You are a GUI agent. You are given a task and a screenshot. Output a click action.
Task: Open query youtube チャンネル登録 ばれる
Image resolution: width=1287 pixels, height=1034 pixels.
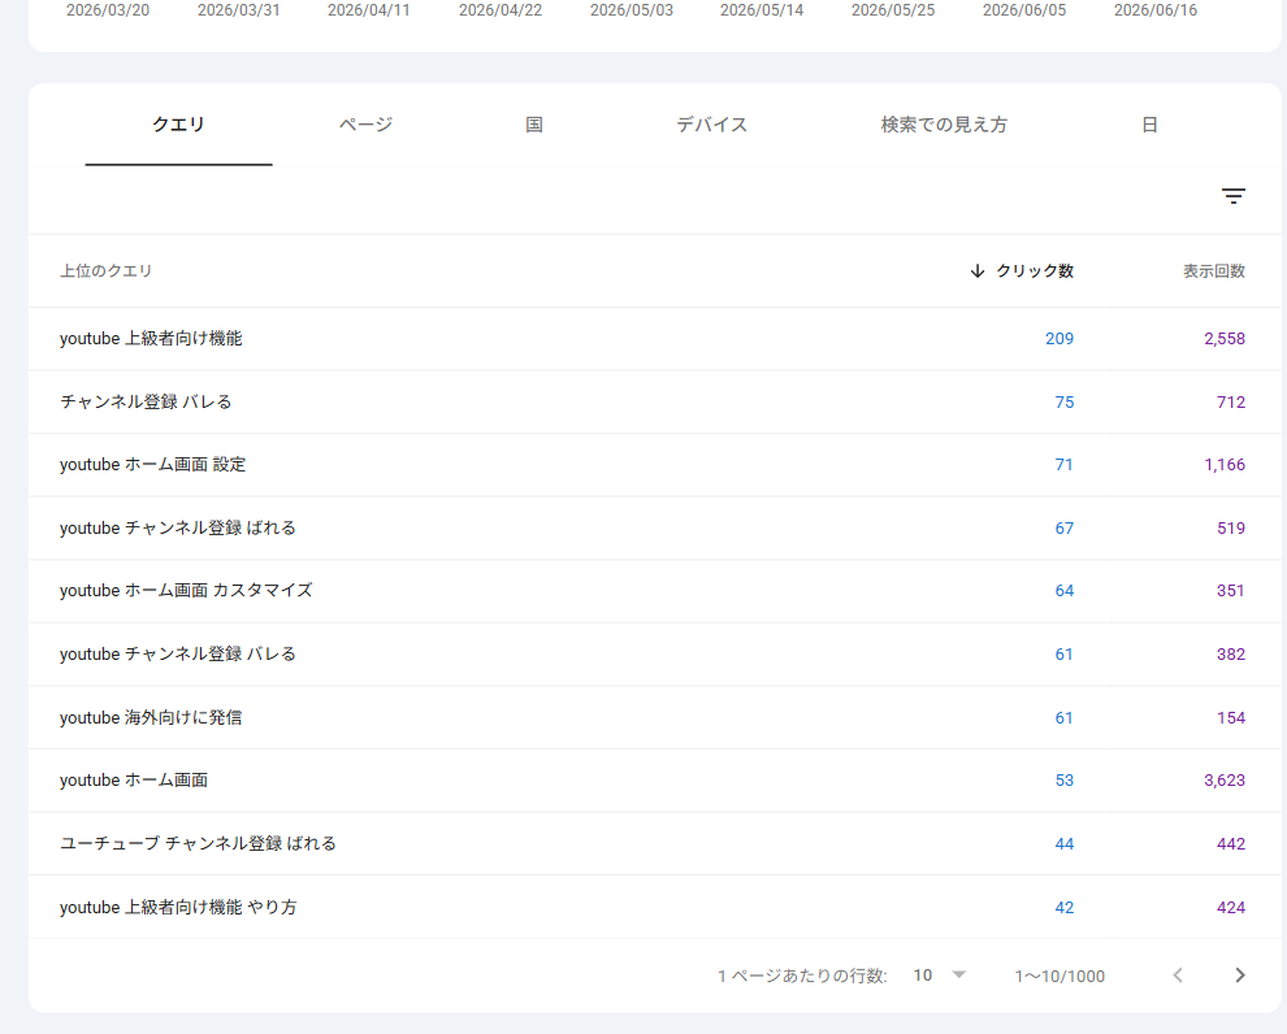pyautogui.click(x=178, y=528)
